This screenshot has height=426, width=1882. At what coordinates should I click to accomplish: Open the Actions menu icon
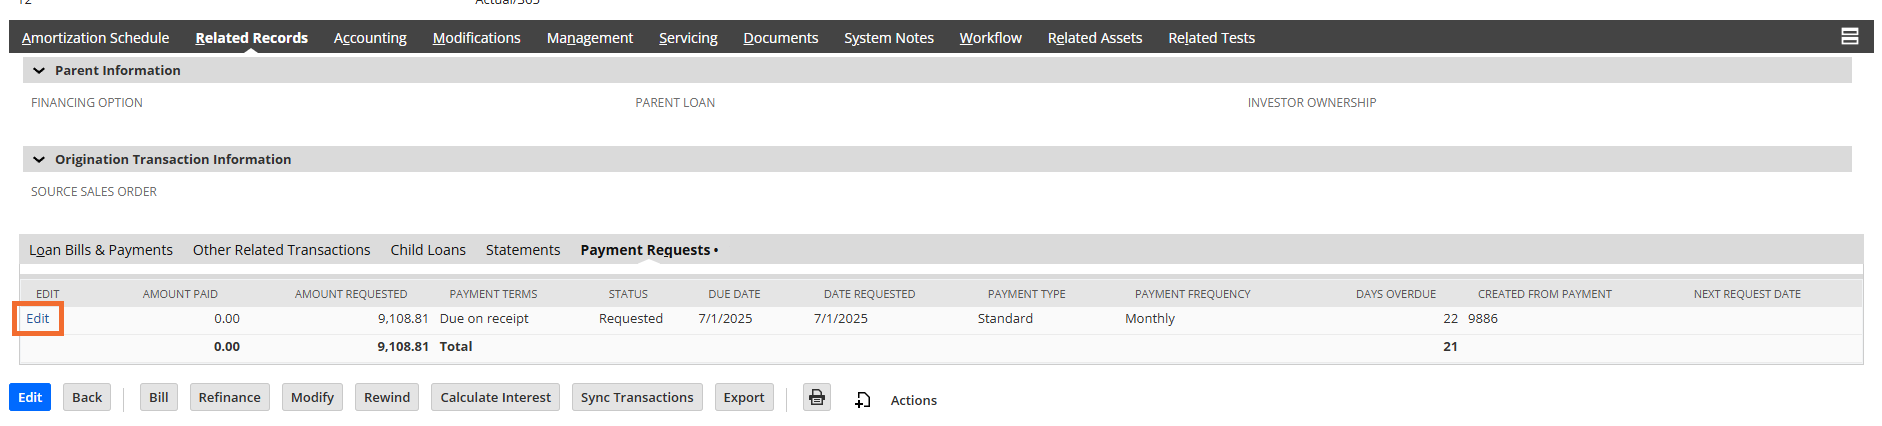[863, 400]
